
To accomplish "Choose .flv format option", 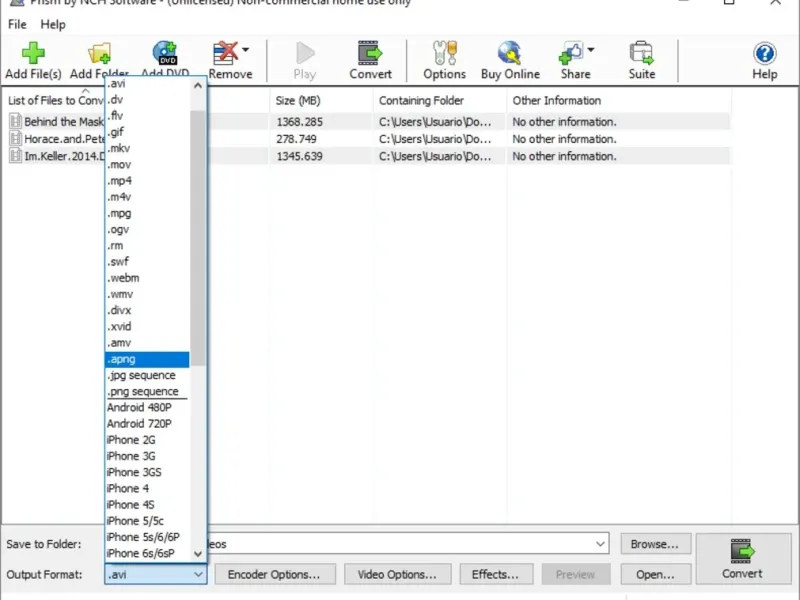I will click(147, 116).
